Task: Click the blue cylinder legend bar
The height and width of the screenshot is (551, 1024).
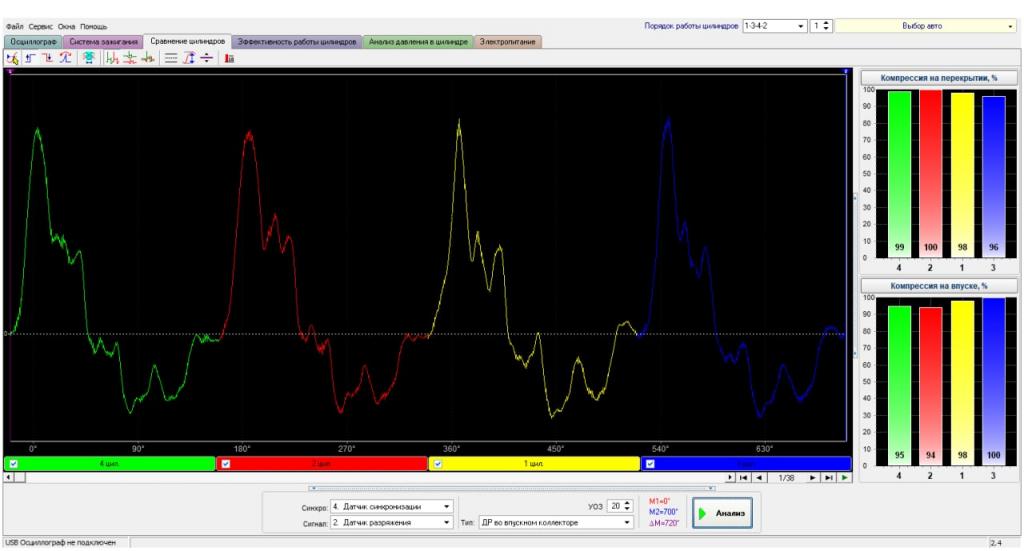Action: [746, 464]
